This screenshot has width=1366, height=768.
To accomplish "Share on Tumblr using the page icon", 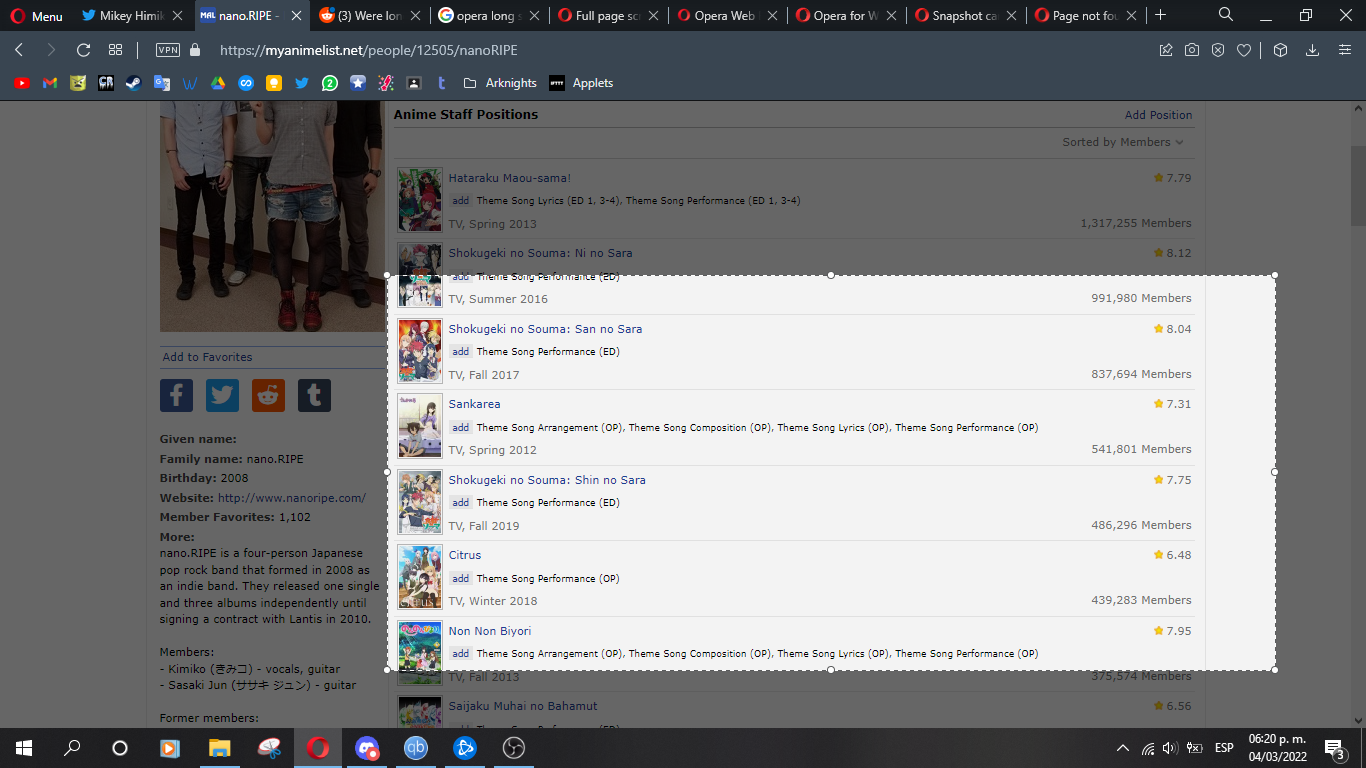I will coord(314,395).
